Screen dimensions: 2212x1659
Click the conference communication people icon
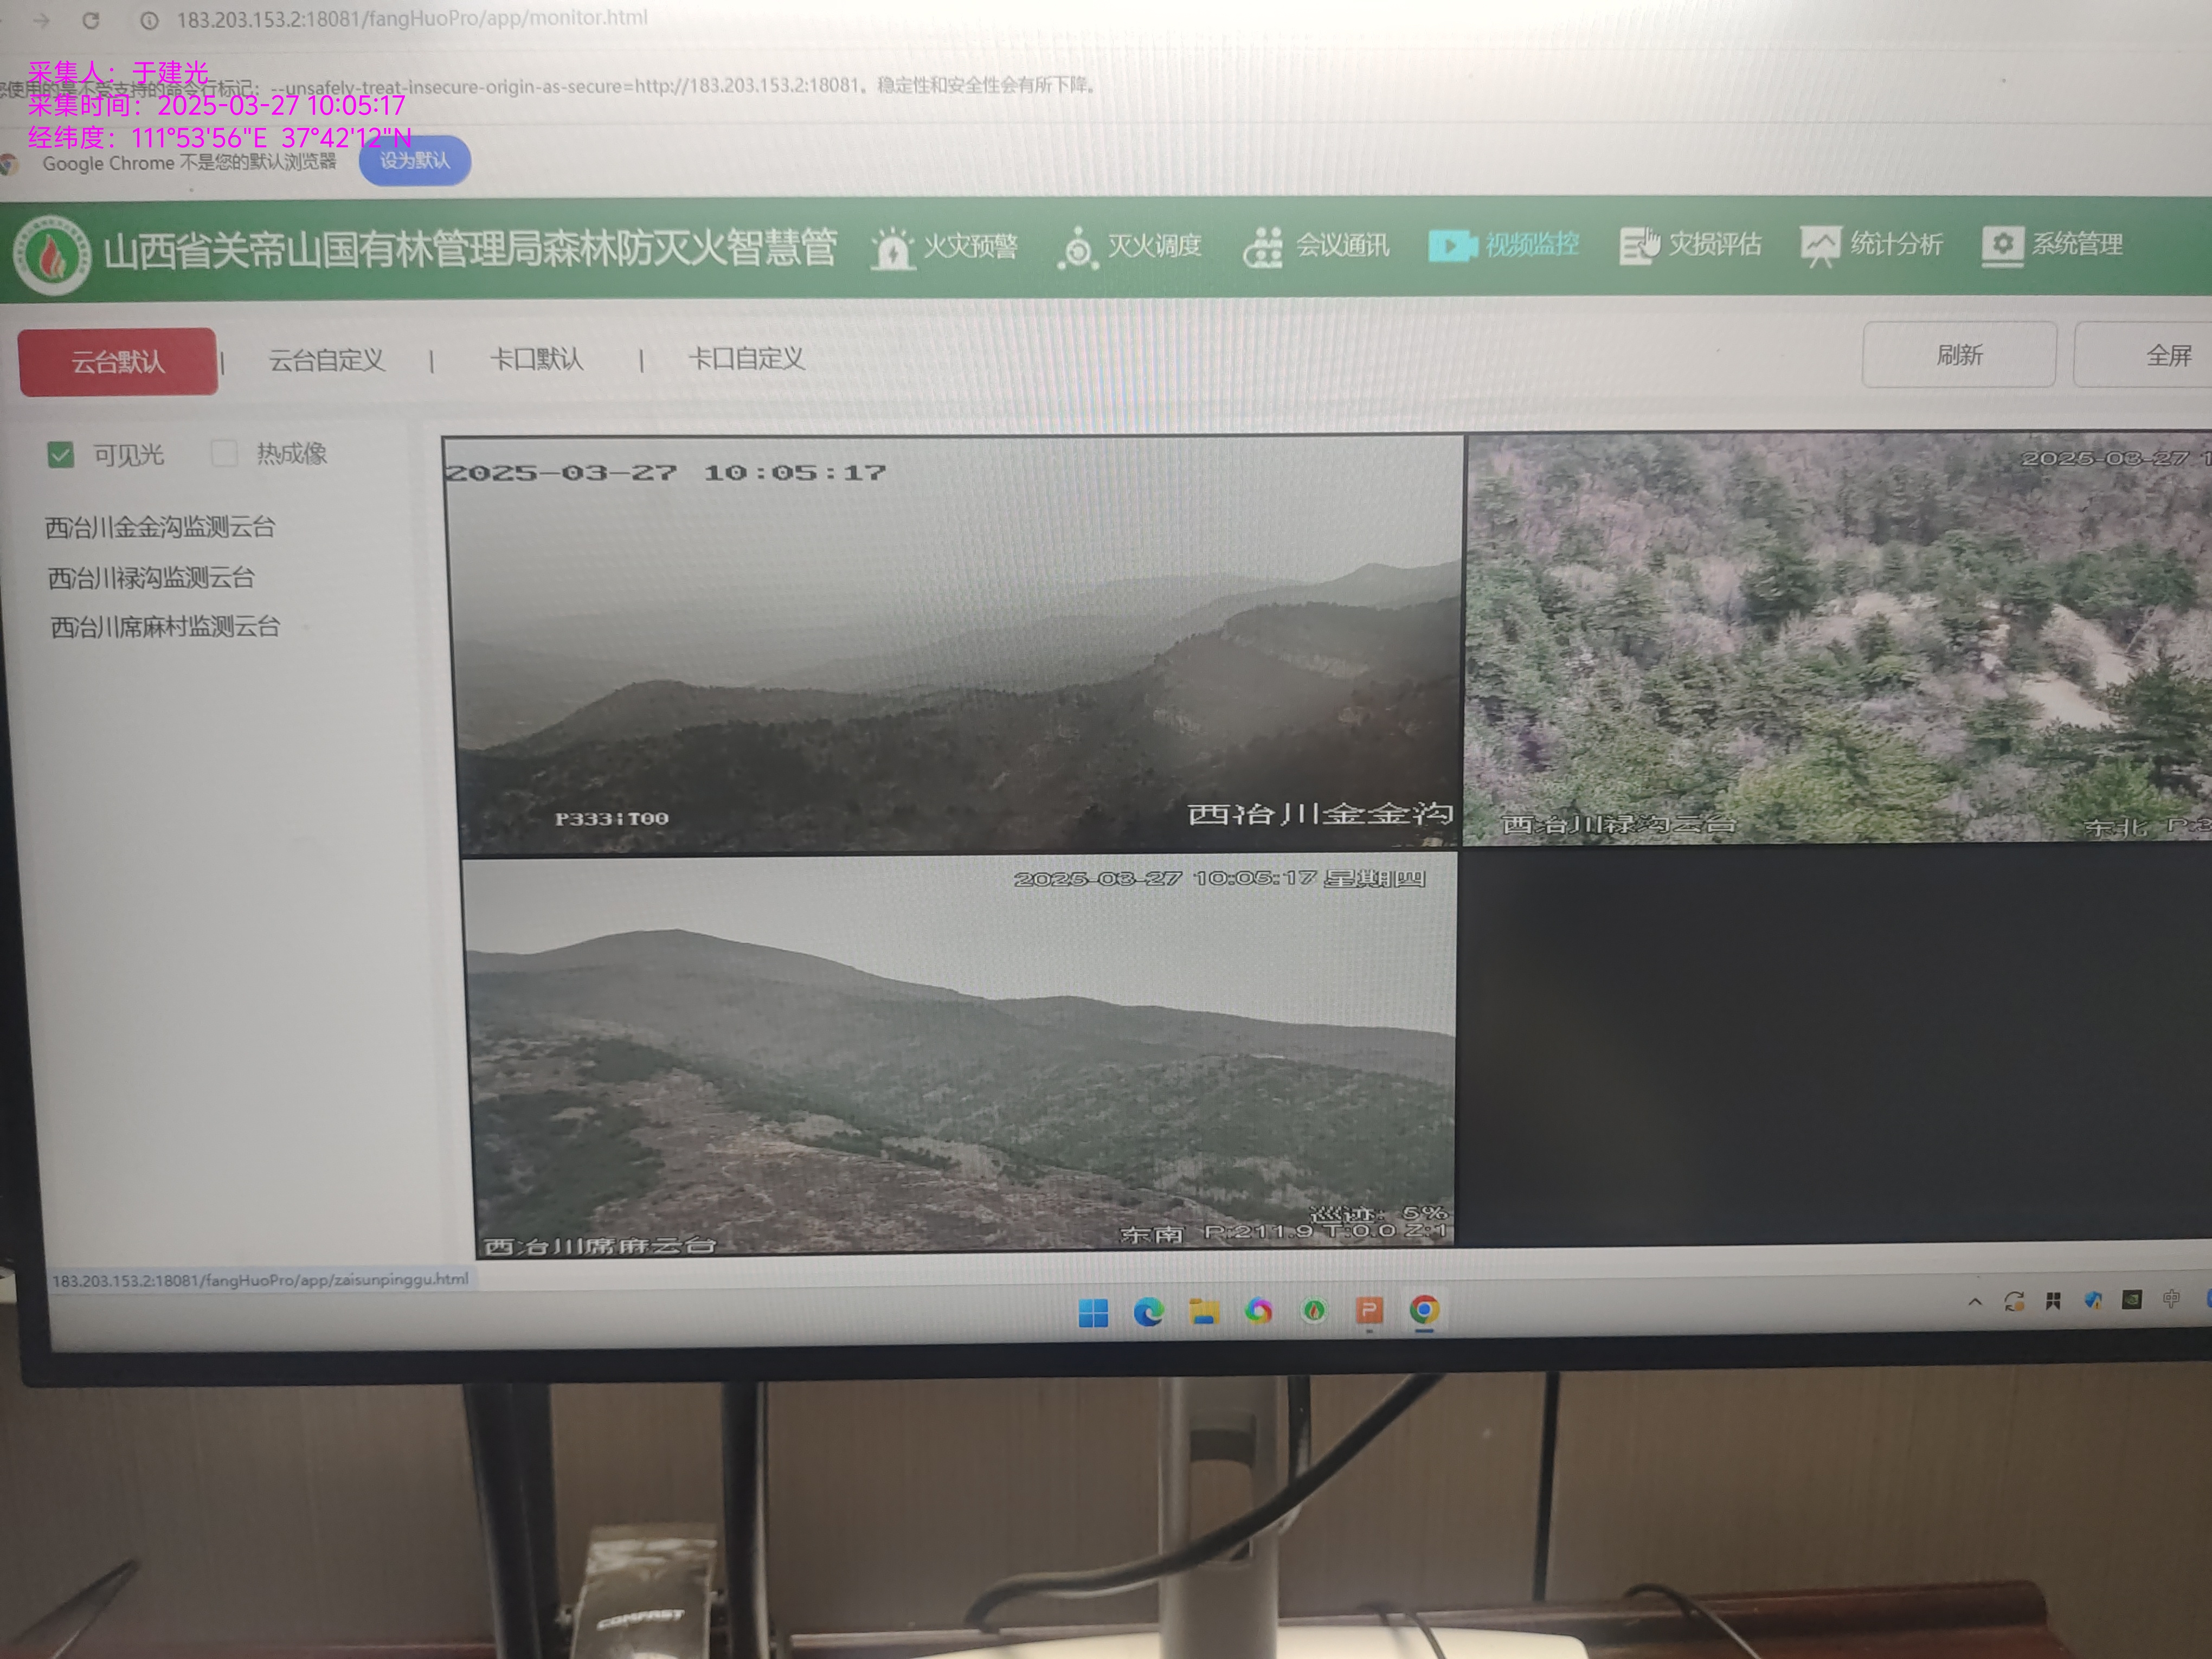tap(1263, 246)
